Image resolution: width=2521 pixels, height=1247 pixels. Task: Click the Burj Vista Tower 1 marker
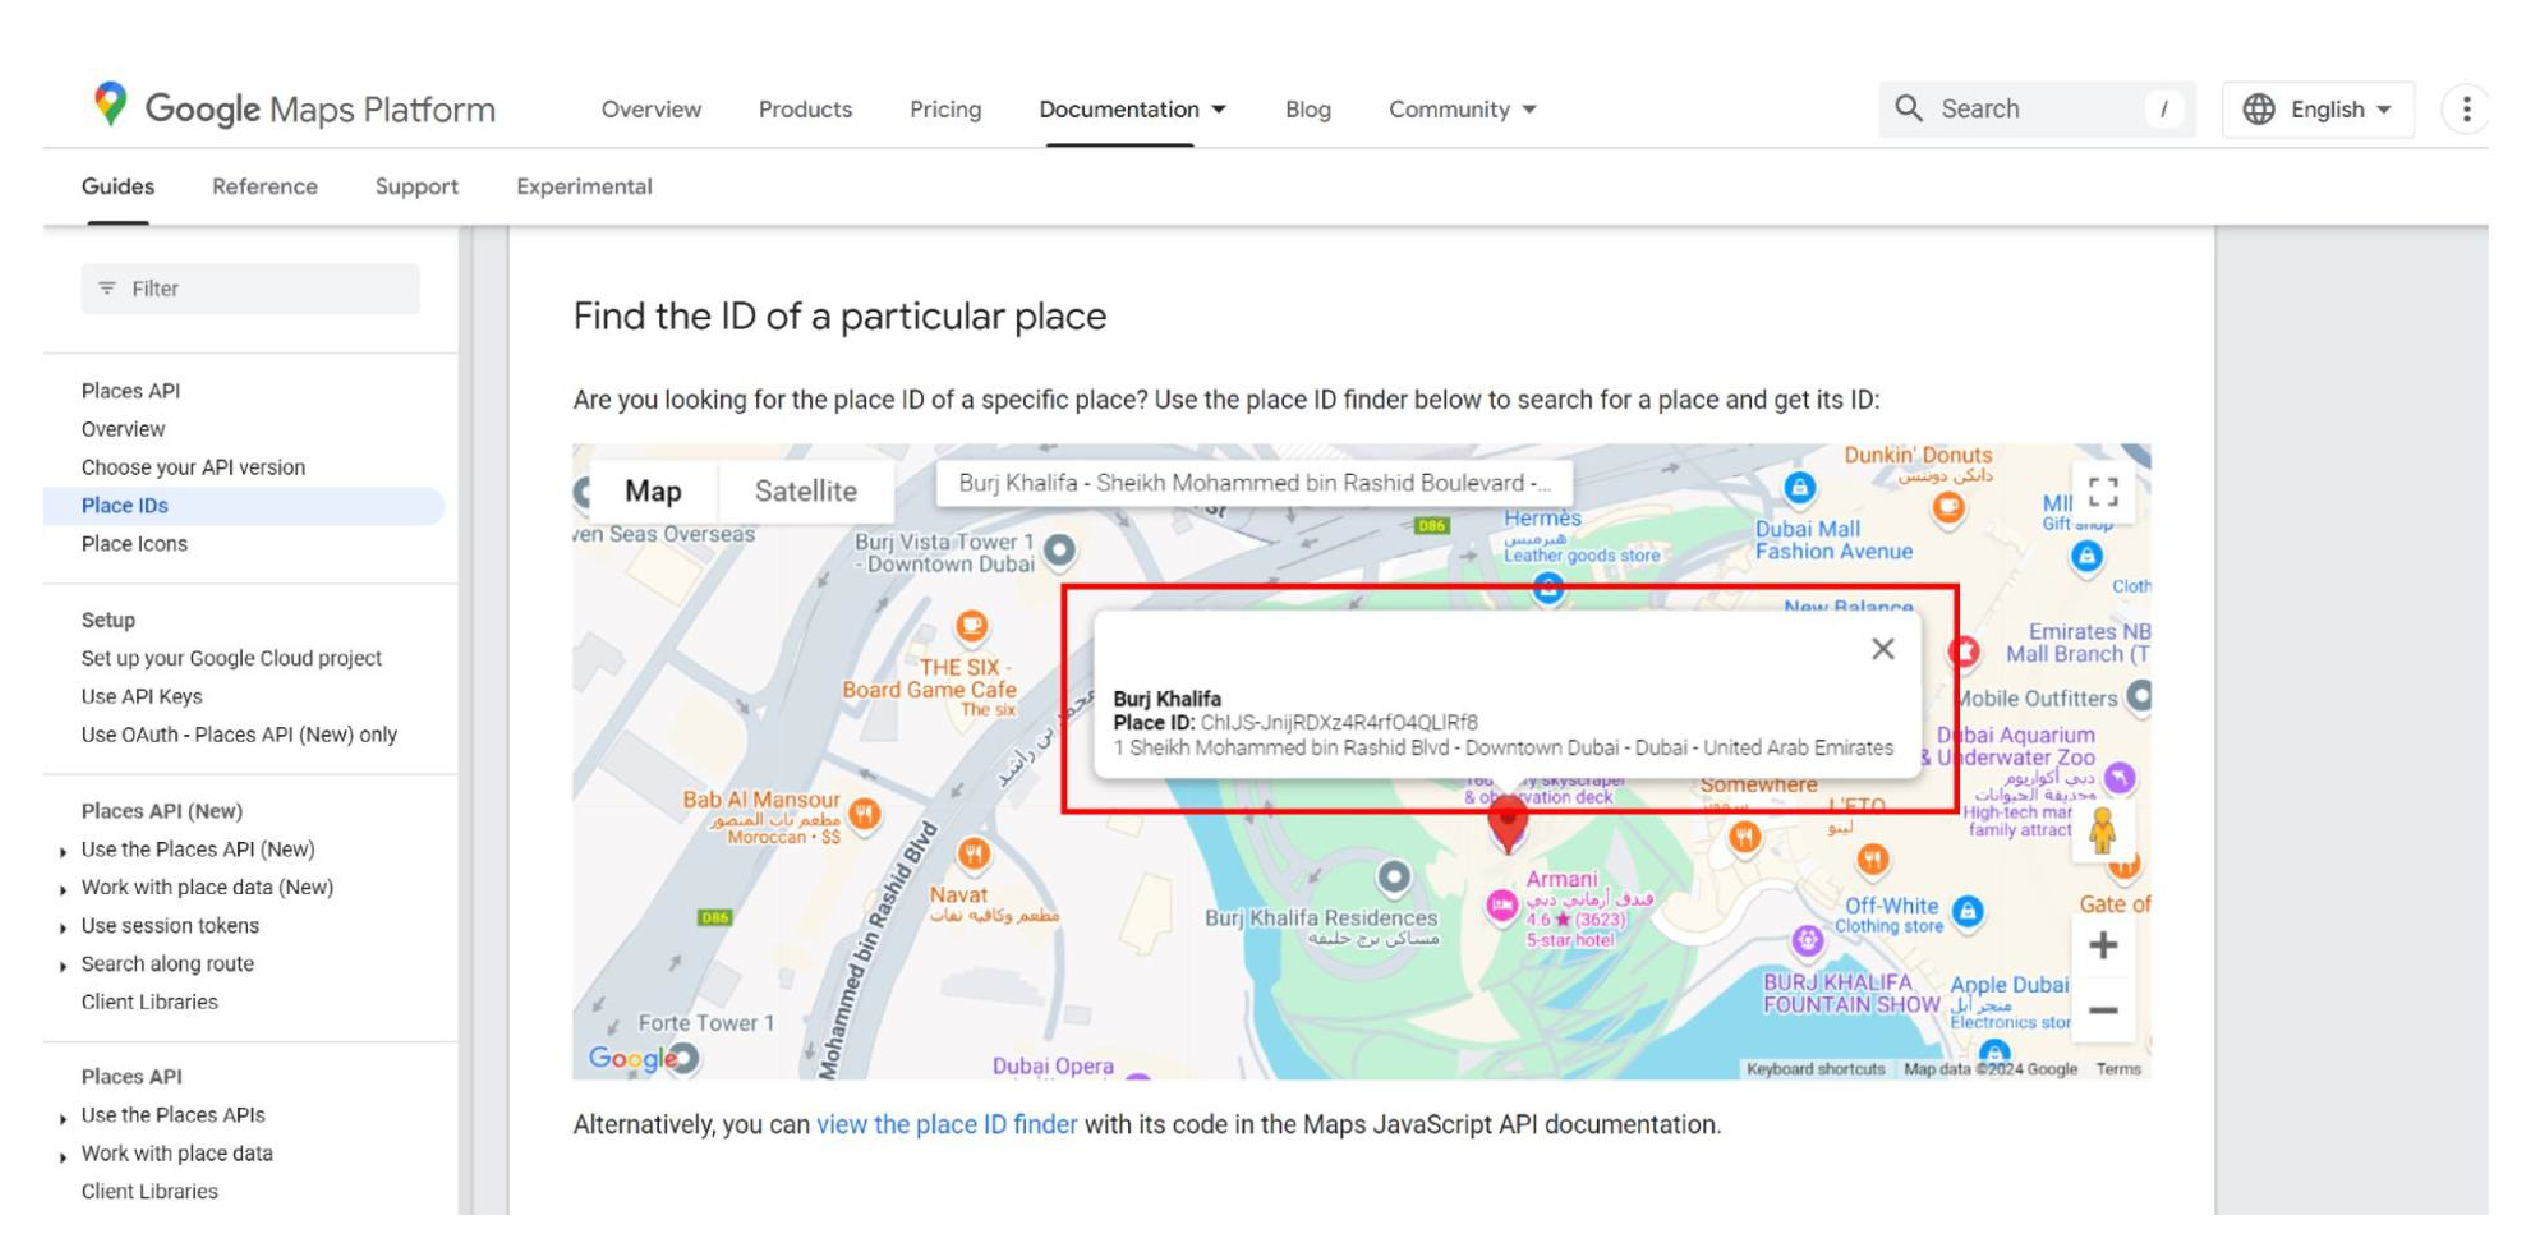(x=1059, y=549)
